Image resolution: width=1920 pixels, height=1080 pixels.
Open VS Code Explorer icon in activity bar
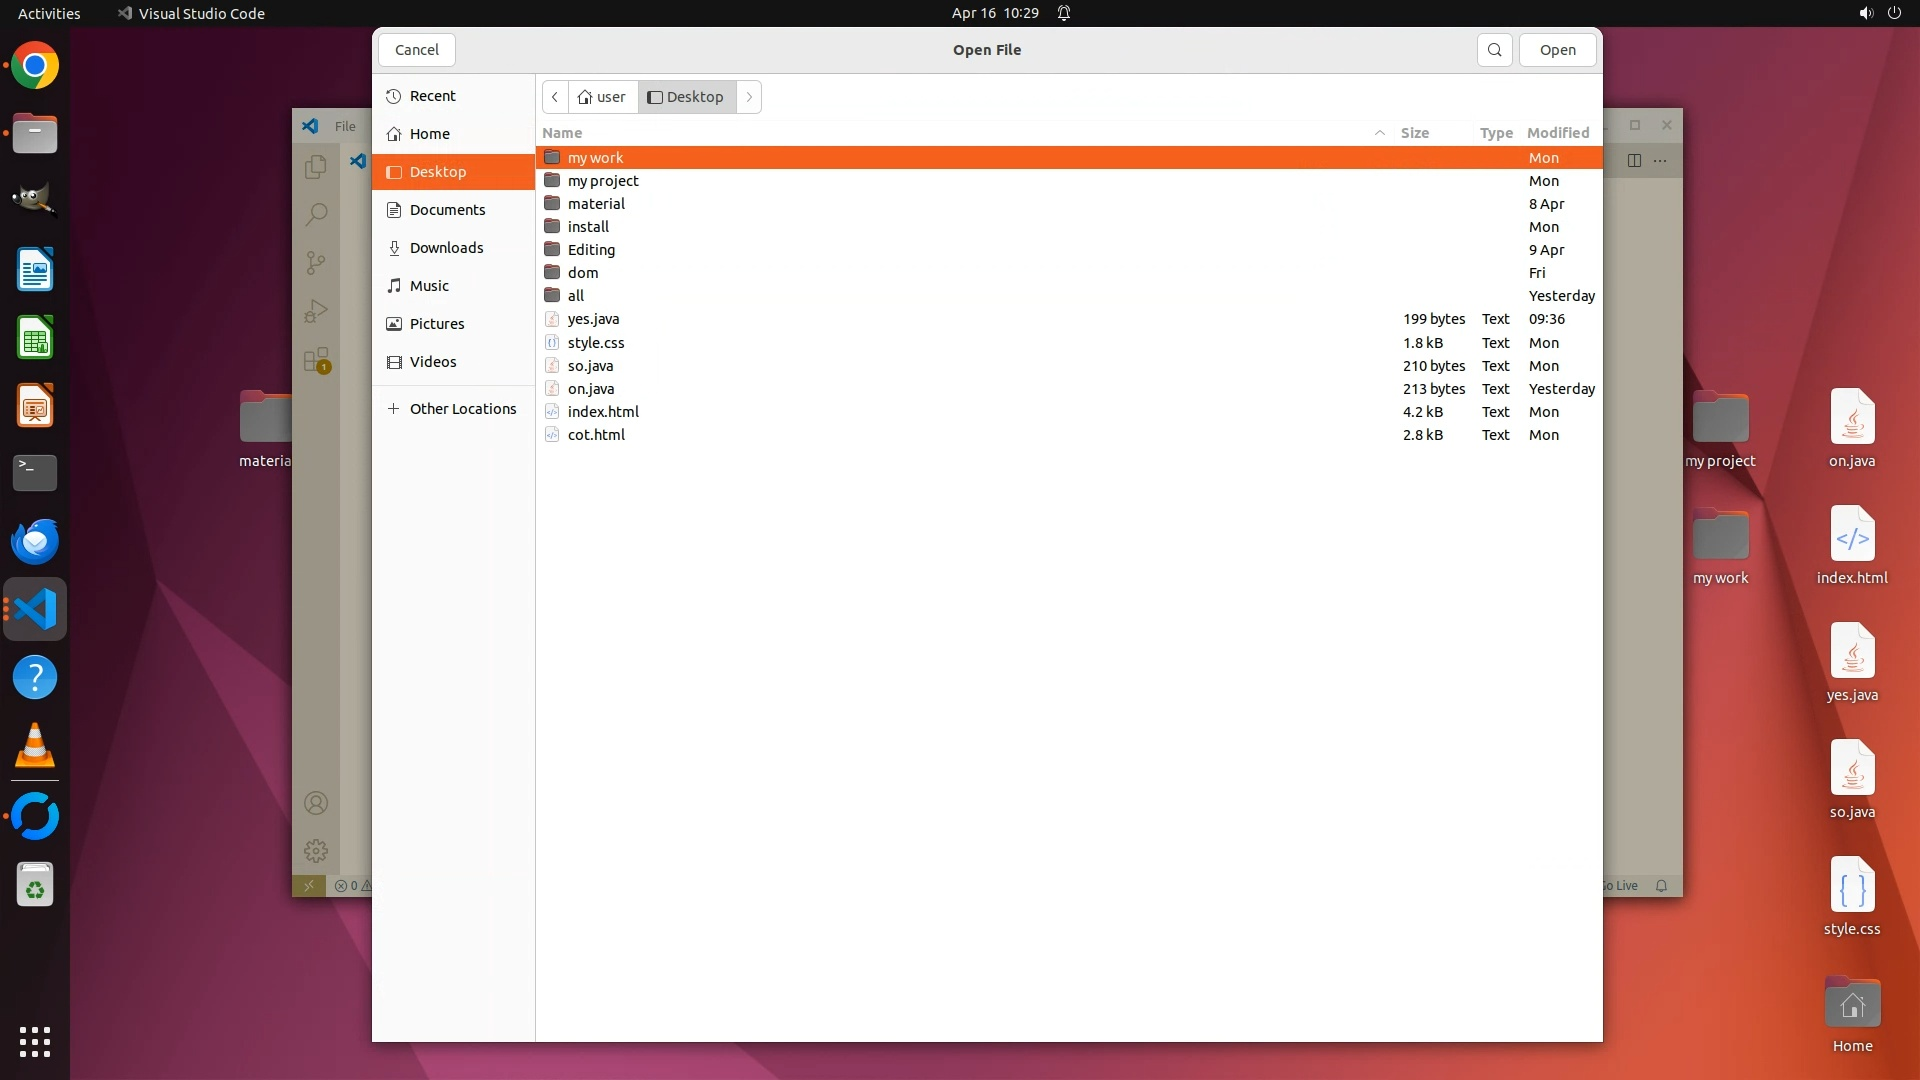(x=316, y=167)
